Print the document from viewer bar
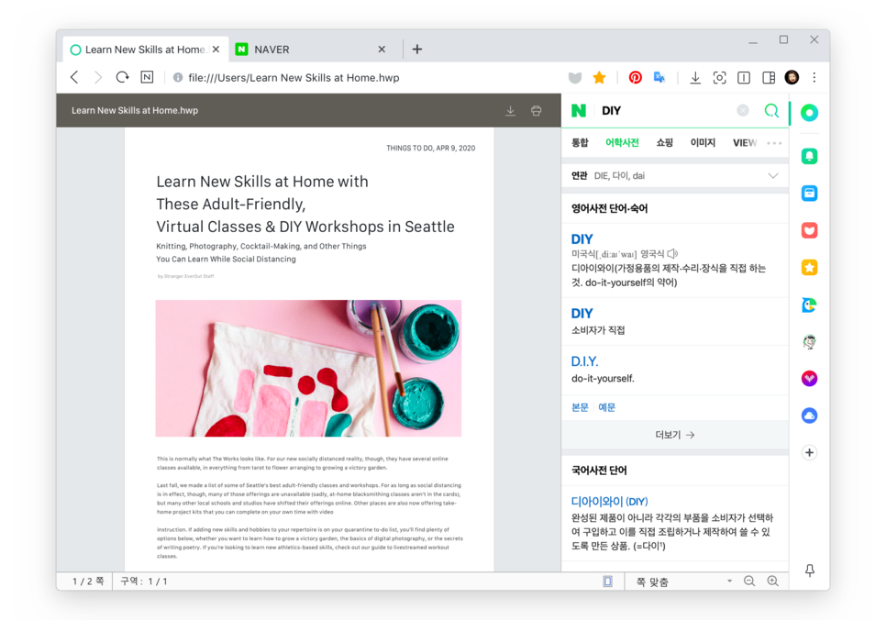 pos(536,111)
